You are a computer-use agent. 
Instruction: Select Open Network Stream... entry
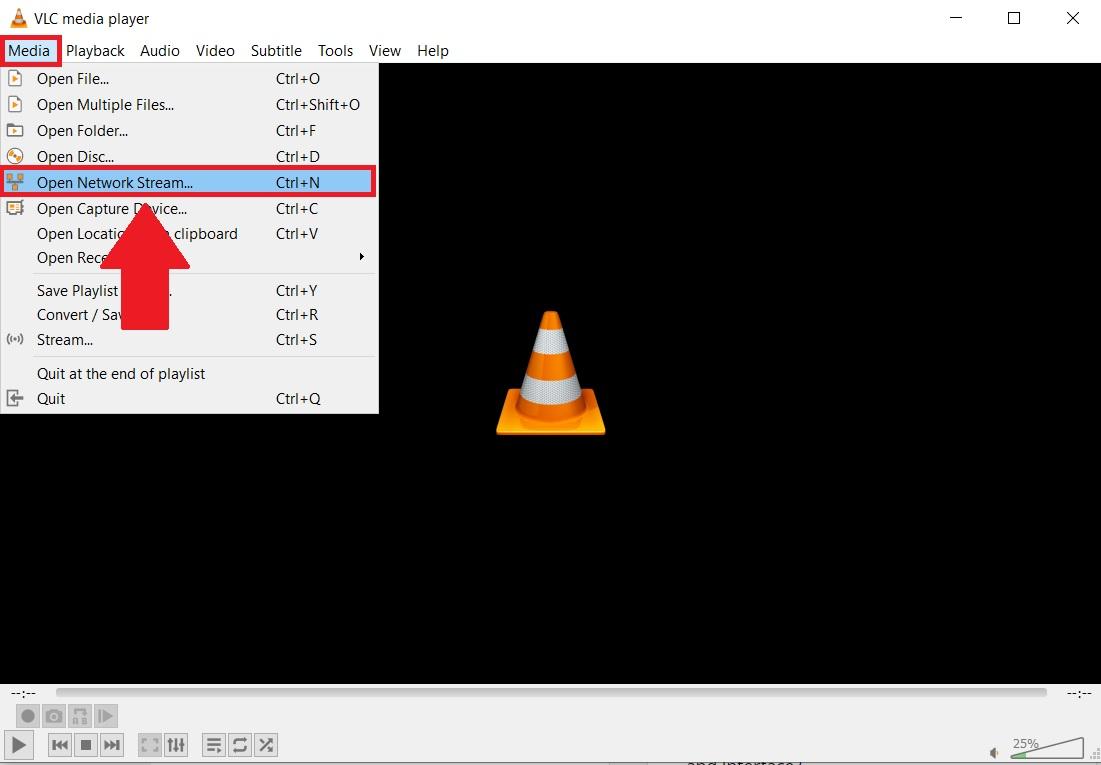(189, 182)
